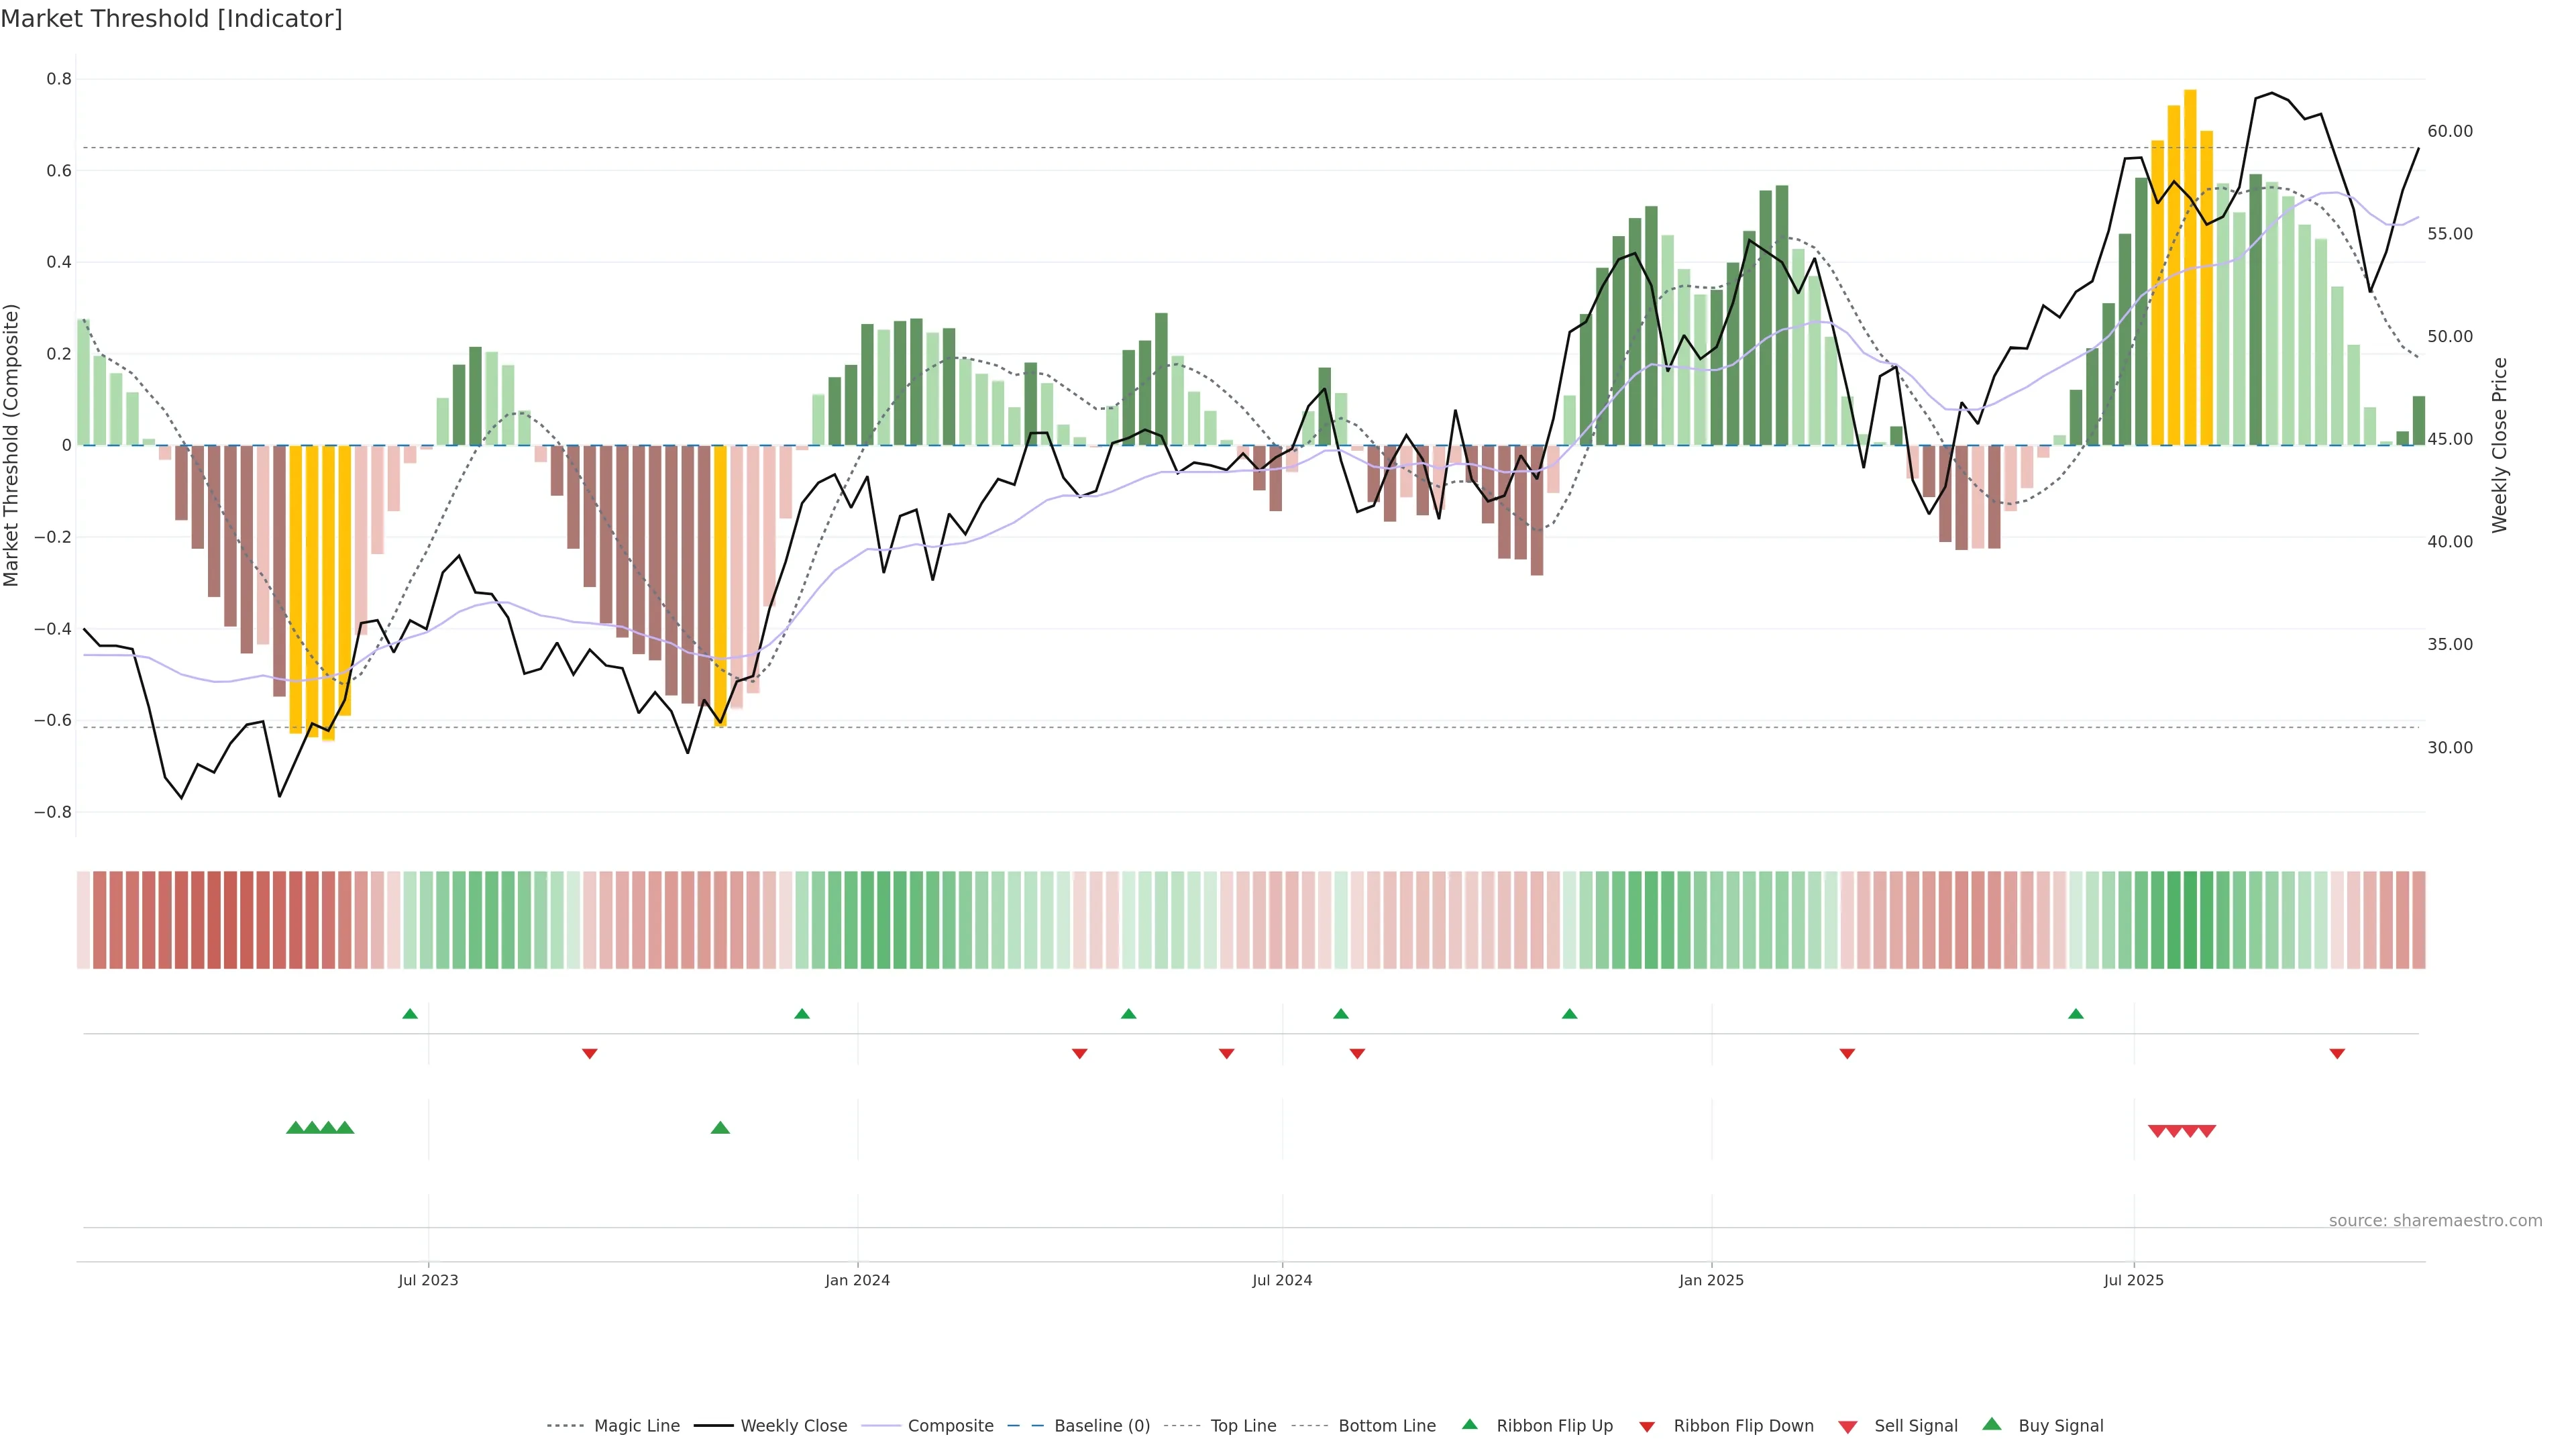Click the Ribbon Flip Up legend triangle
The image size is (2576, 1449).
coord(1469,1424)
